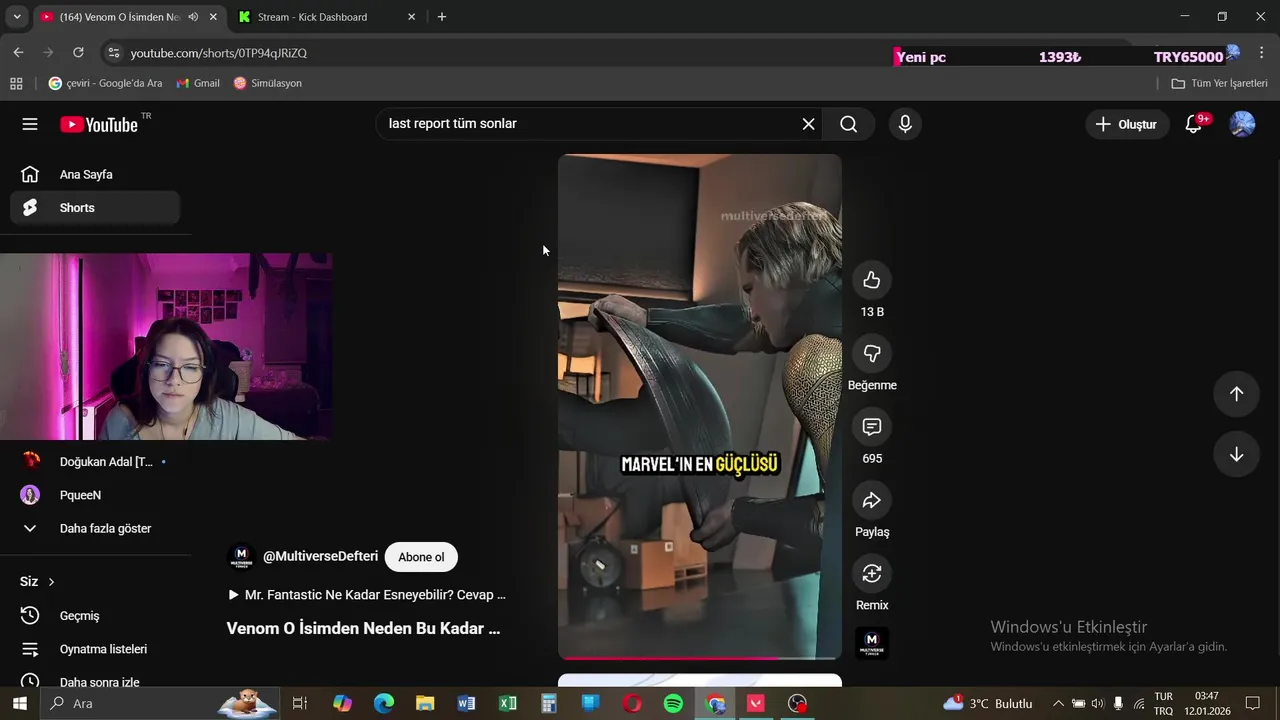Open the Windows Start menu
Viewport: 1280px width, 720px height.
point(18,703)
